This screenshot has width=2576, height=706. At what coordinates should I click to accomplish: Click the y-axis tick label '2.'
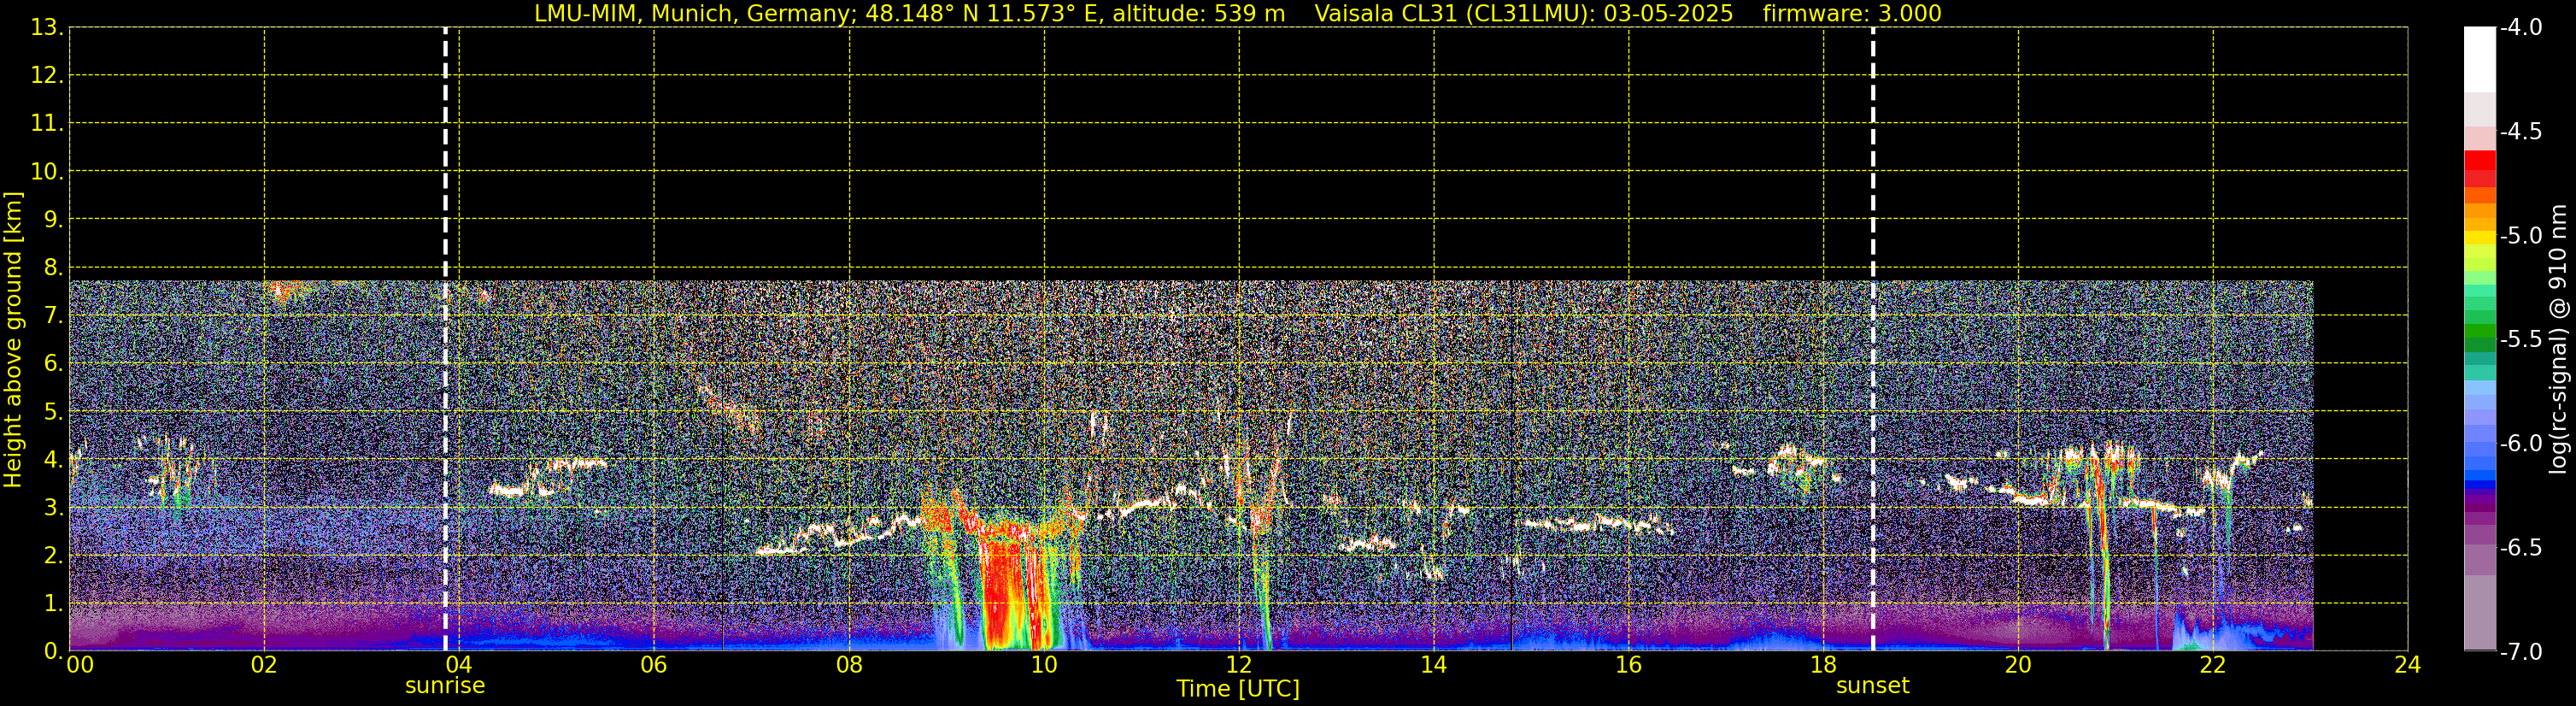coord(53,556)
